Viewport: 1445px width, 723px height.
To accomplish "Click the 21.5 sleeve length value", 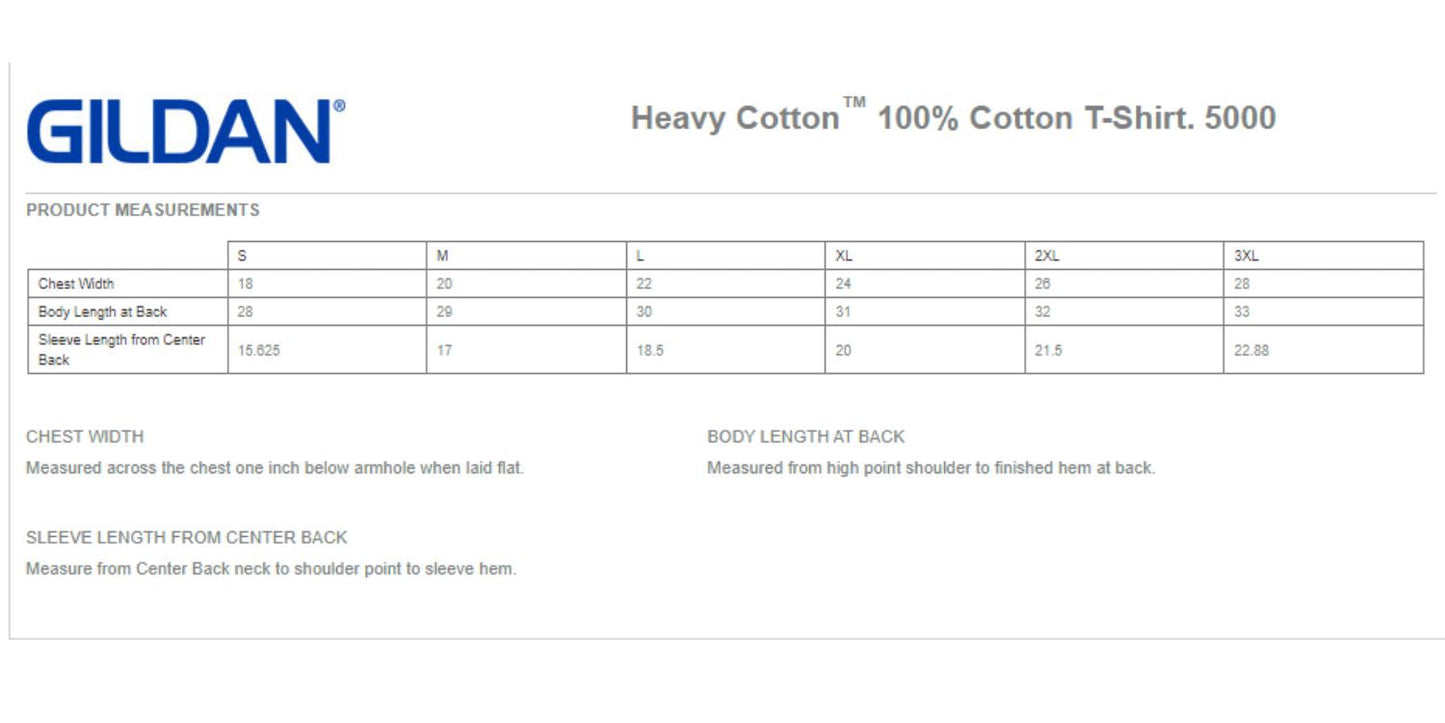I will (x=1048, y=351).
